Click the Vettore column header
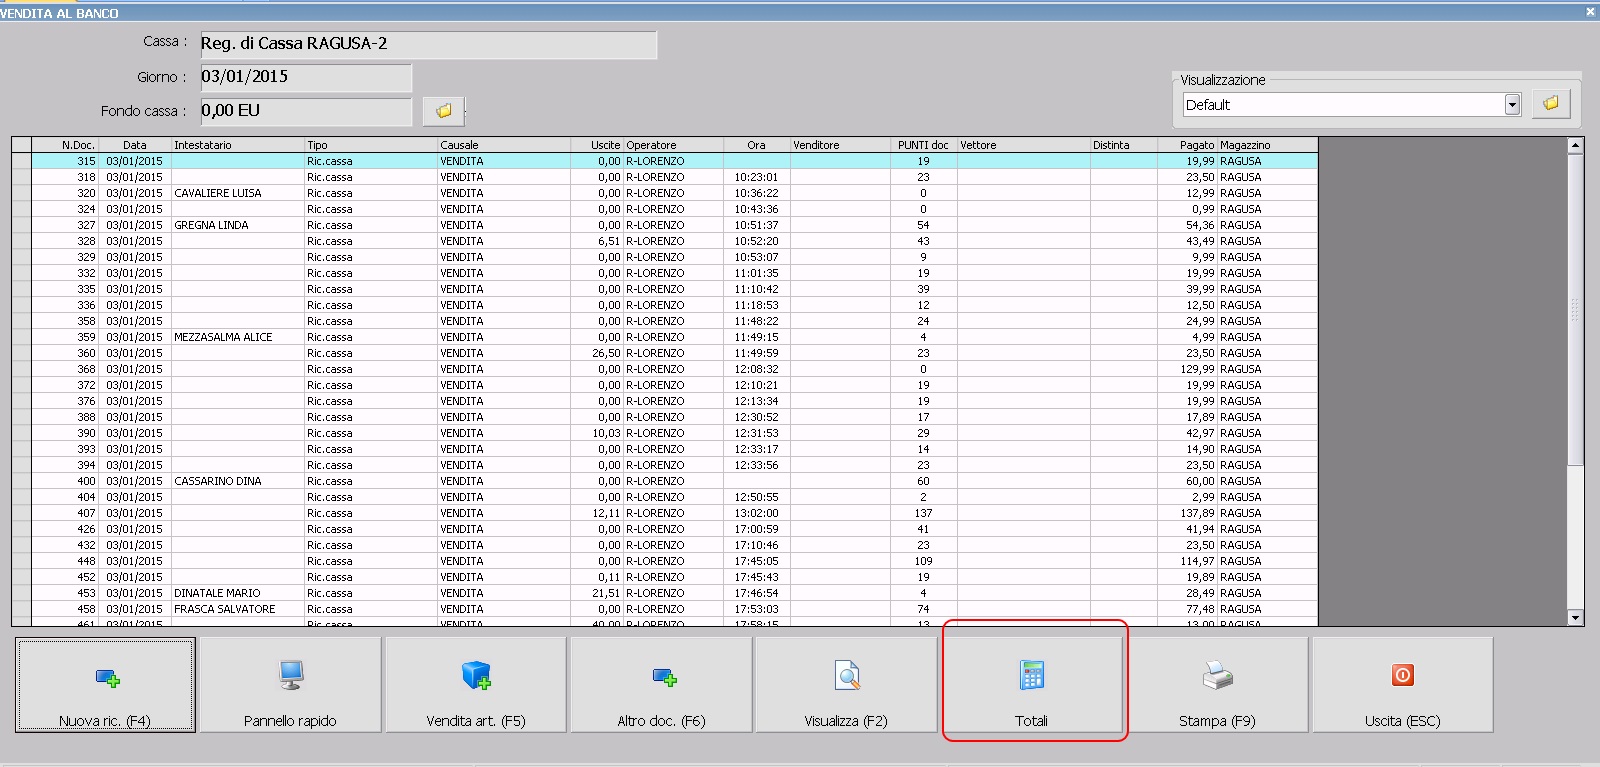 [x=1023, y=145]
